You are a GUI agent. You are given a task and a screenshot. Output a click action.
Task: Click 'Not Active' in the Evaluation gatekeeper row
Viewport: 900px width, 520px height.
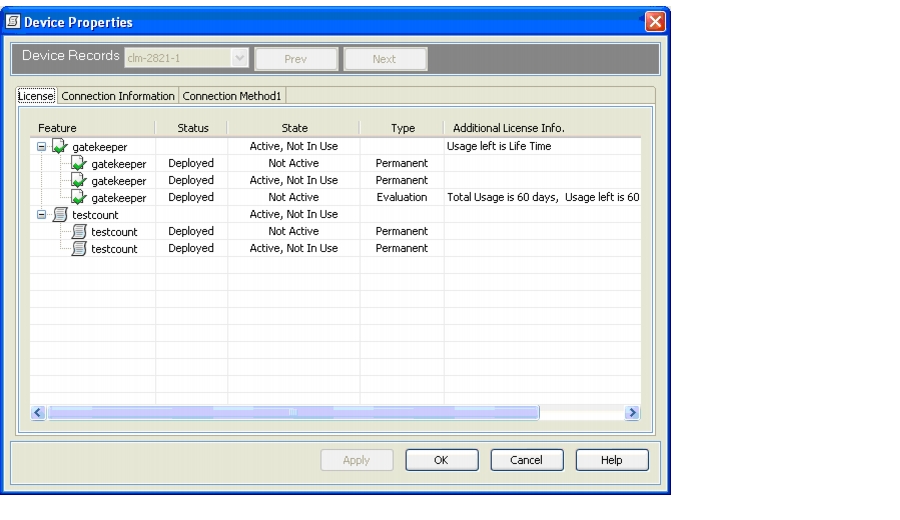pyautogui.click(x=294, y=197)
